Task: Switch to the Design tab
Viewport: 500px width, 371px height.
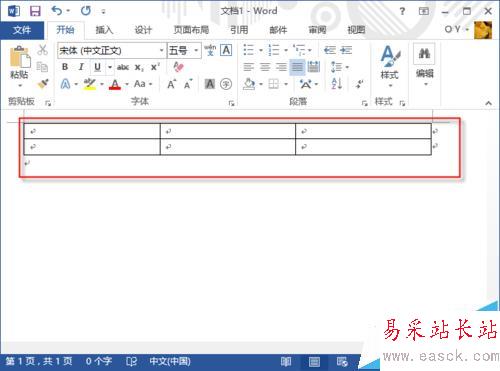Action: [143, 30]
